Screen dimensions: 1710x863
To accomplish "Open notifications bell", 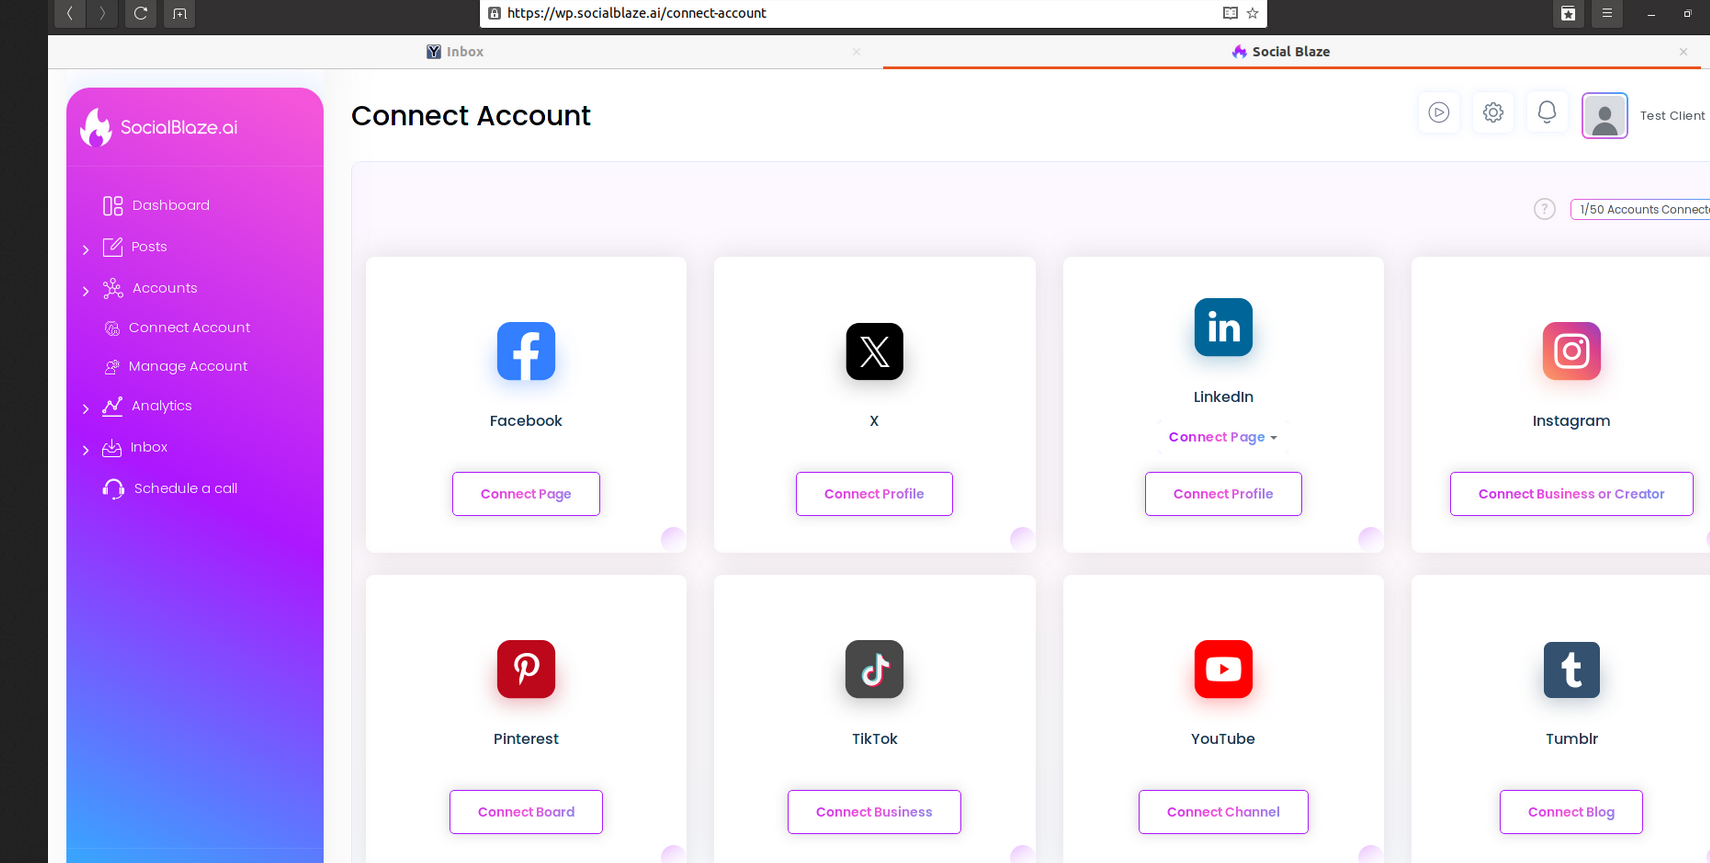I will (x=1547, y=112).
